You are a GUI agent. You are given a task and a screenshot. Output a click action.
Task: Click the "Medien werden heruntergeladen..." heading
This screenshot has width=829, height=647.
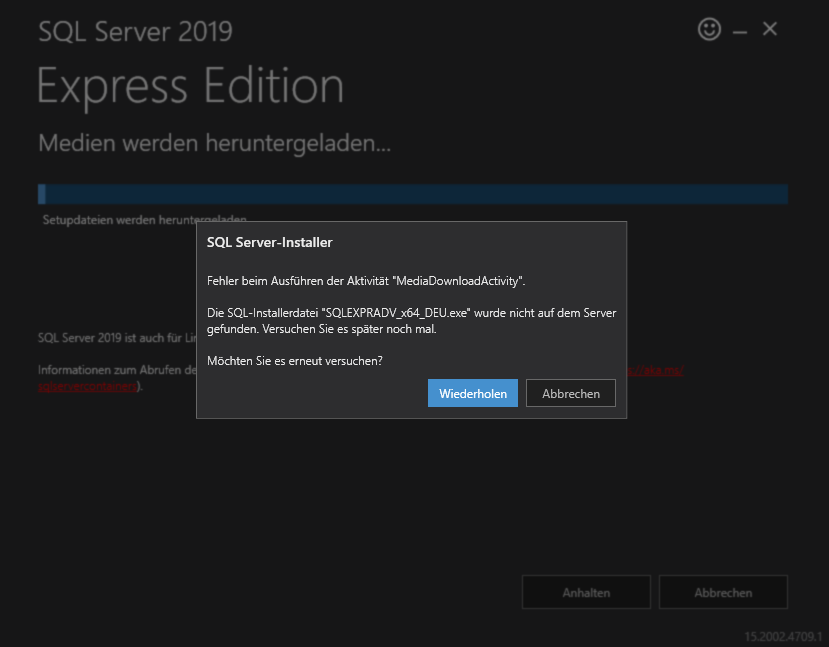coord(215,144)
